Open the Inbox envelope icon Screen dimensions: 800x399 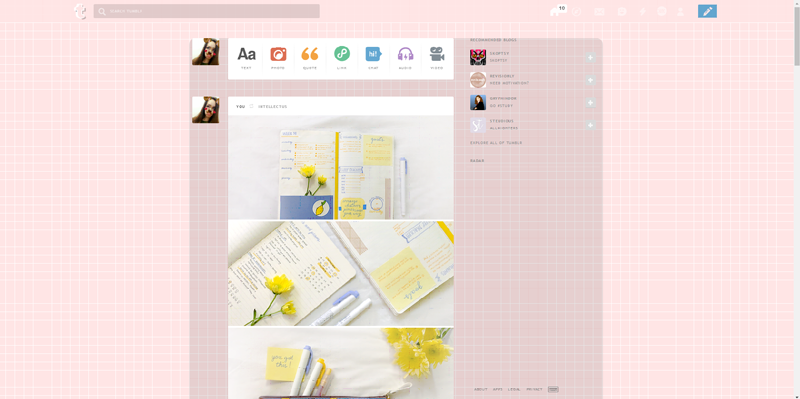[x=599, y=12]
